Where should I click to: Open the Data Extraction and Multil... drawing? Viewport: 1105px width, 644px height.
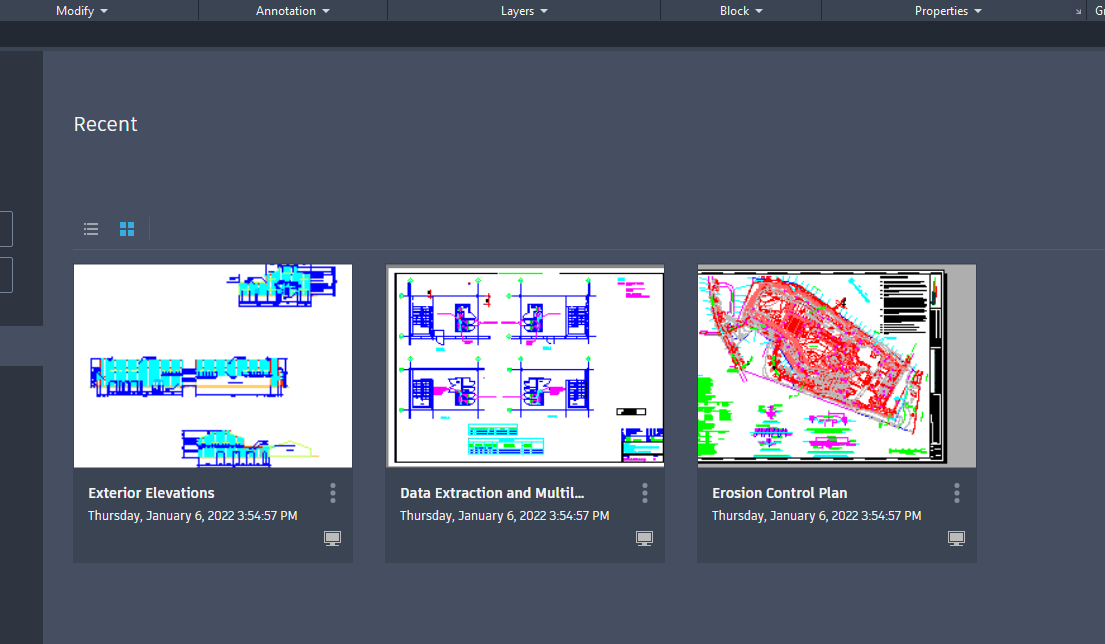tap(492, 493)
